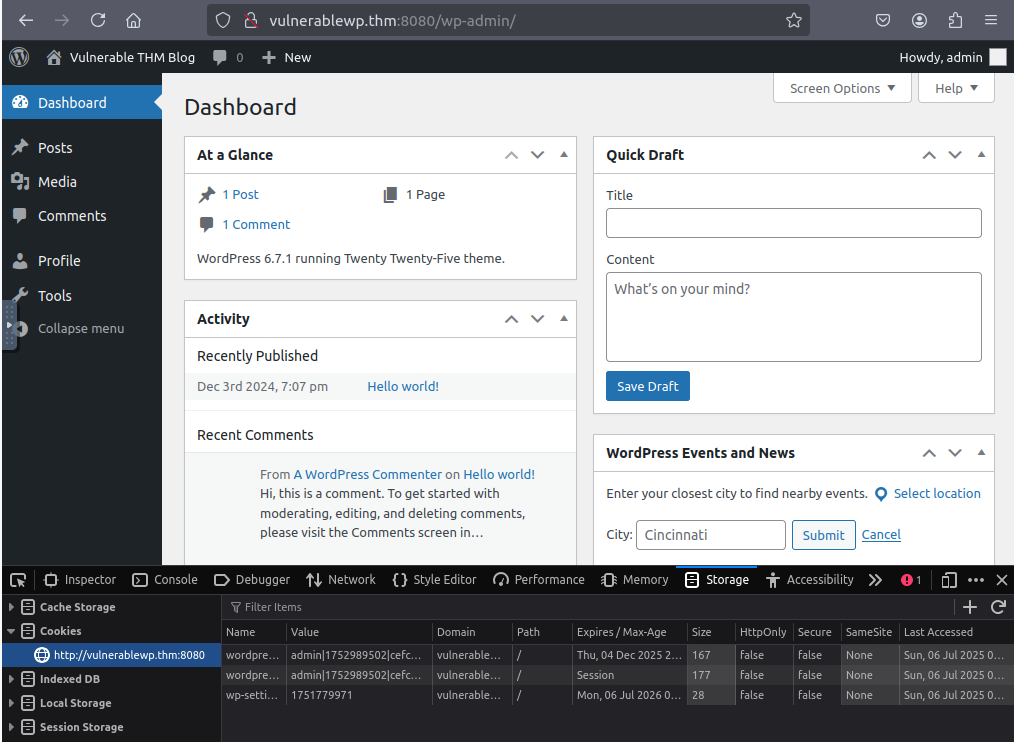
Task: Close the DevTools panel
Action: pyautogui.click(x=1002, y=580)
